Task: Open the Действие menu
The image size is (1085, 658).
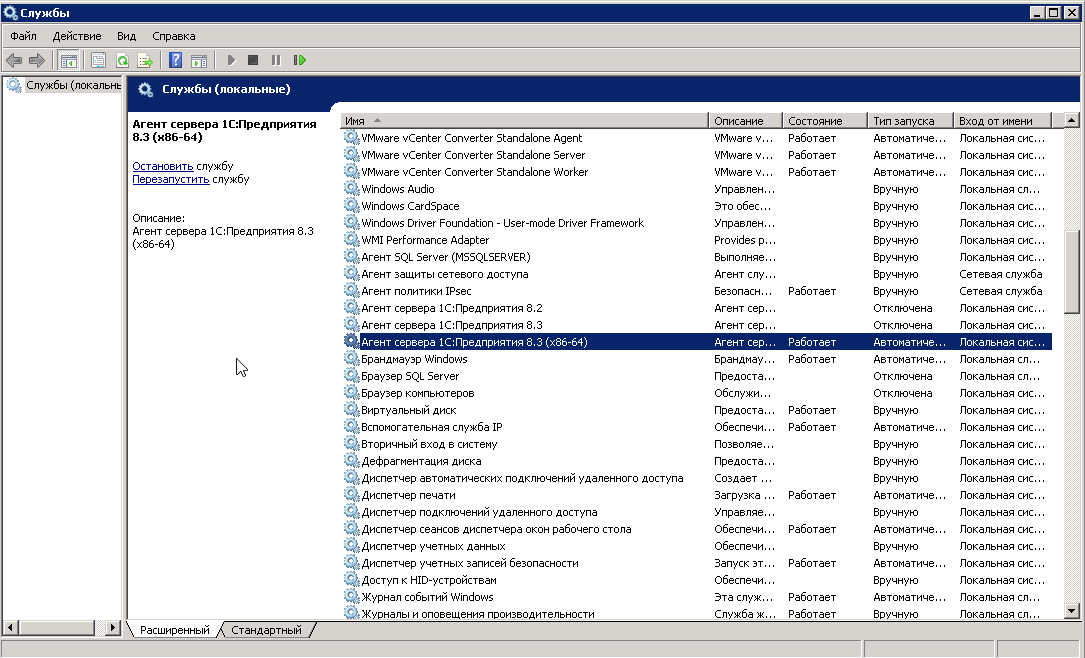Action: [77, 36]
